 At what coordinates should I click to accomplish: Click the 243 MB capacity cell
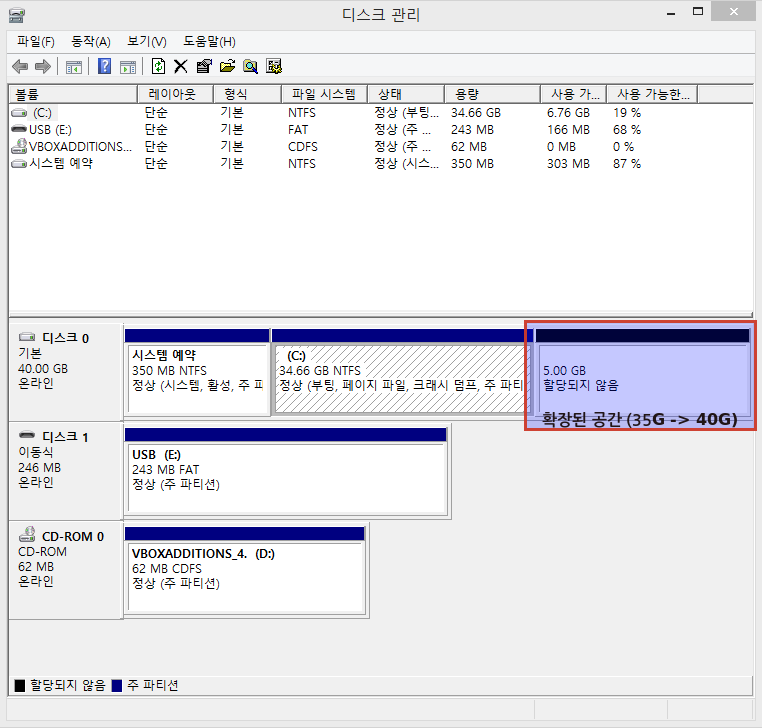[x=472, y=130]
